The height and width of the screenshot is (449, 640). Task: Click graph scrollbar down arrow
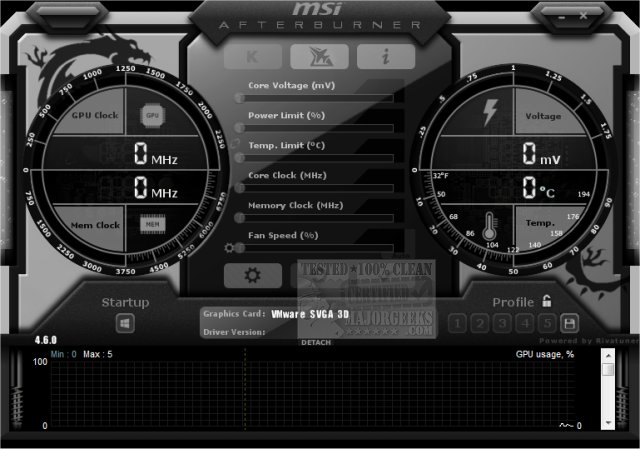(x=608, y=423)
